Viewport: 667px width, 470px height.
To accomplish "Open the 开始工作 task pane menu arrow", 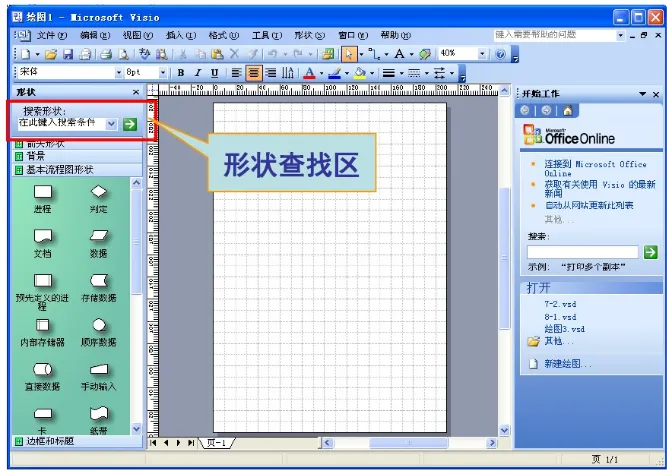I will coord(642,94).
